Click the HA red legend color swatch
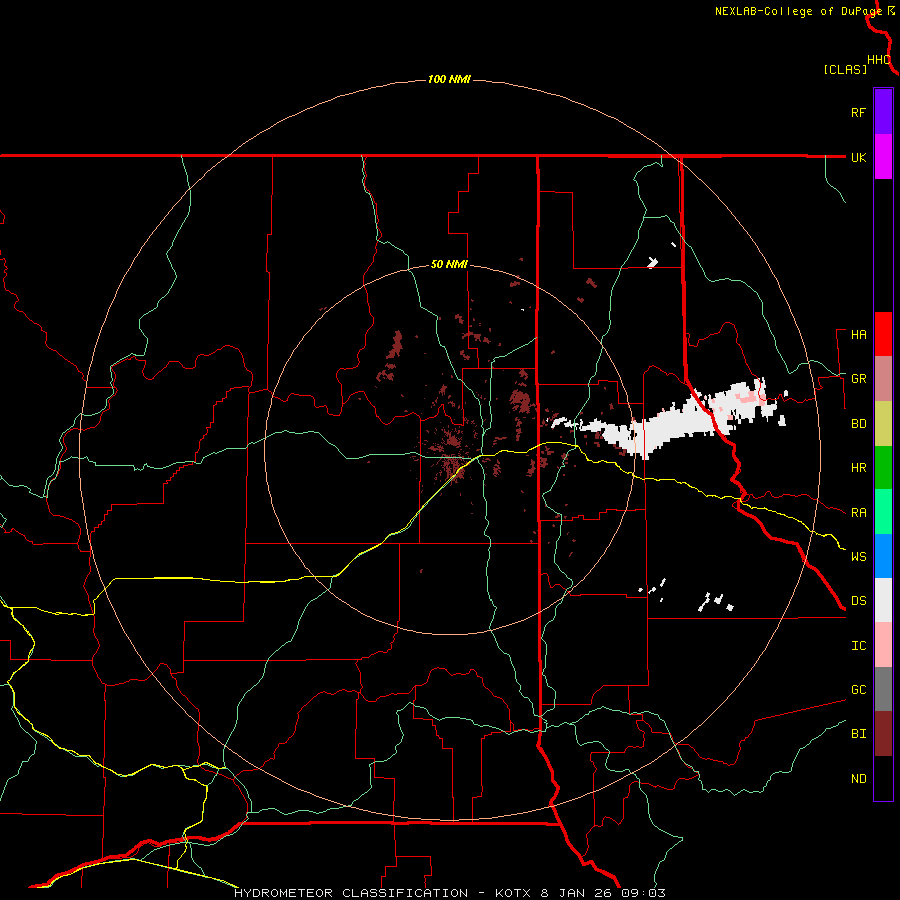The width and height of the screenshot is (900, 900). [x=883, y=334]
